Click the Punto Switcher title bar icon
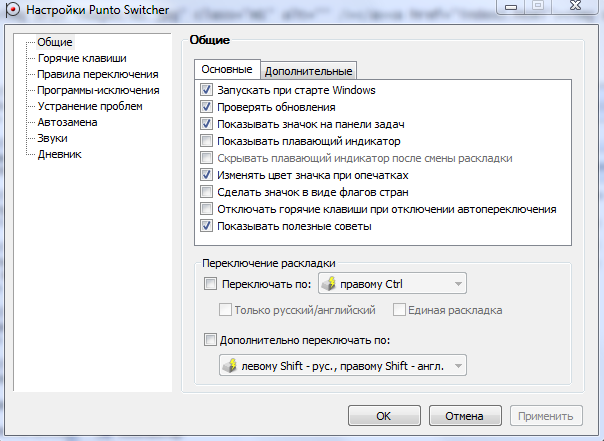This screenshot has width=604, height=441. point(12,9)
